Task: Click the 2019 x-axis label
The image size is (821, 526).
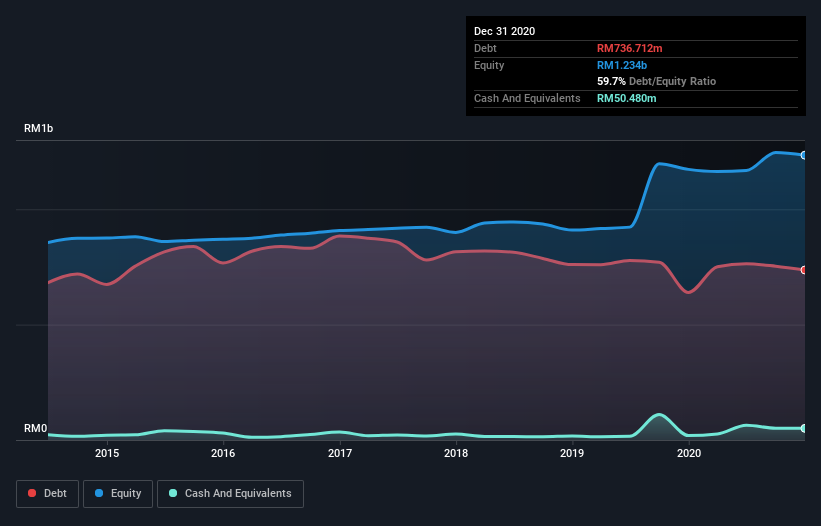Action: [572, 453]
